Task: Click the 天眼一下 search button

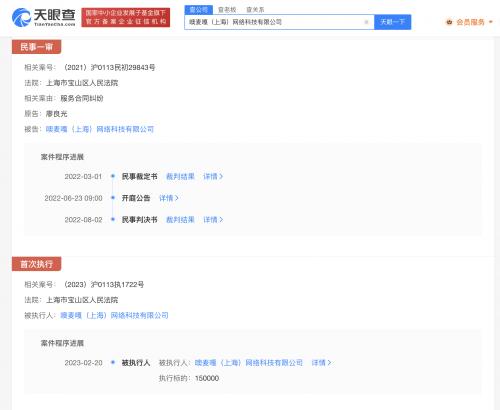Action: point(392,22)
